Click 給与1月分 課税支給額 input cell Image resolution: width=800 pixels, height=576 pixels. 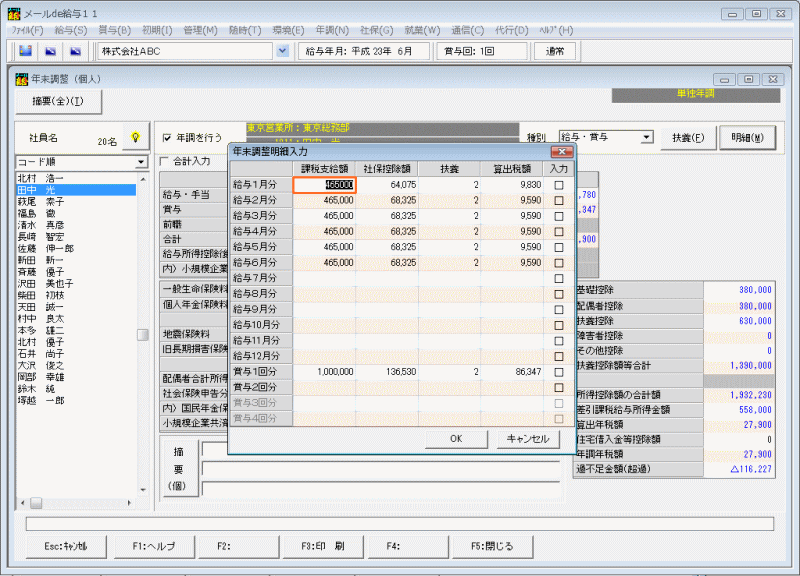coord(324,185)
